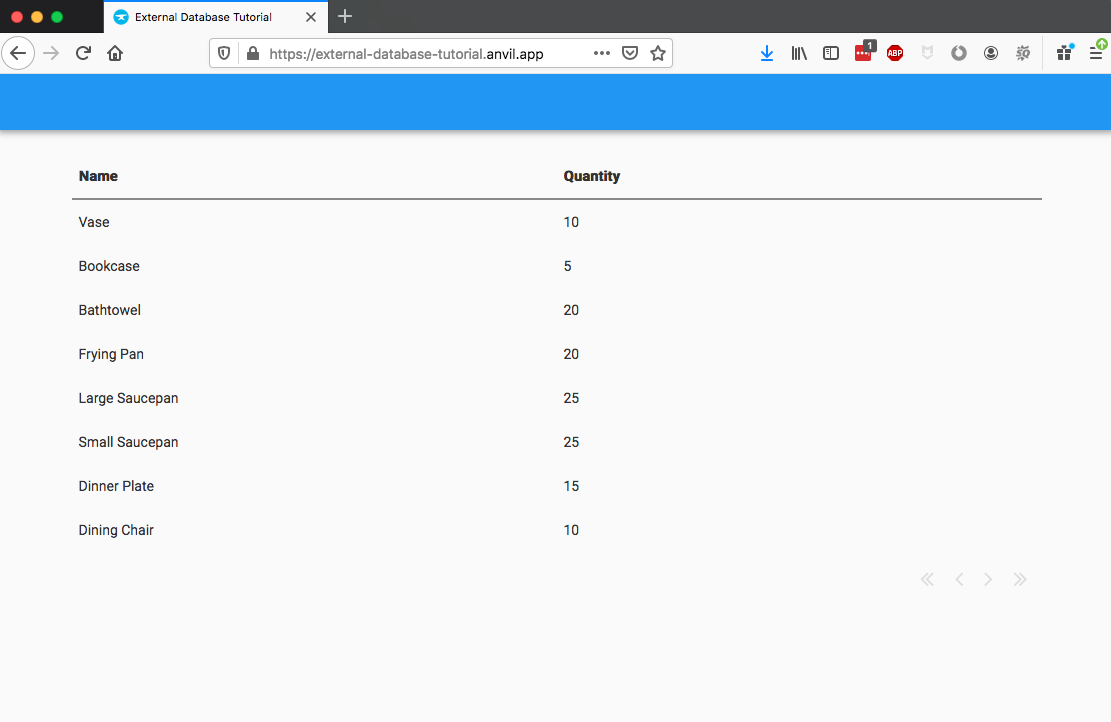Click the browser back arrow button

[x=18, y=54]
